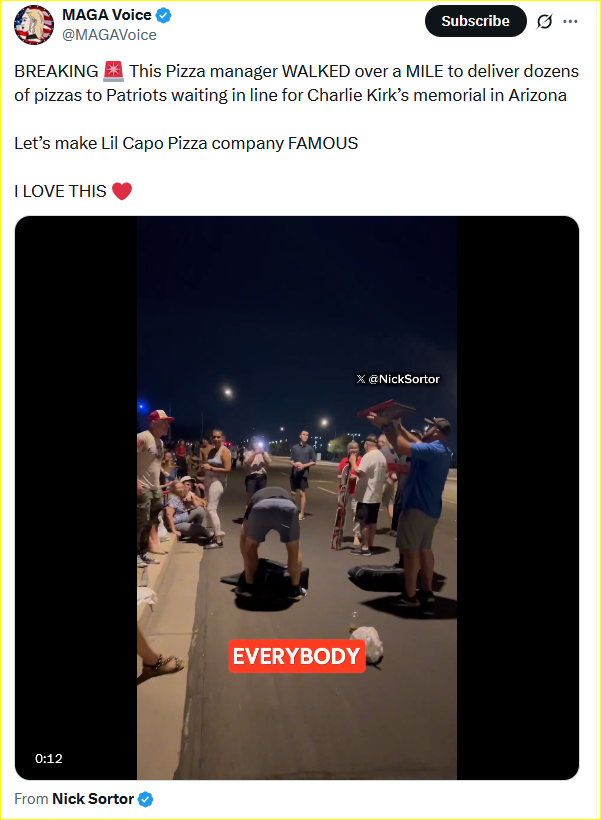Click the red siren emoji after BREAKING
The image size is (601, 820).
click(113, 72)
